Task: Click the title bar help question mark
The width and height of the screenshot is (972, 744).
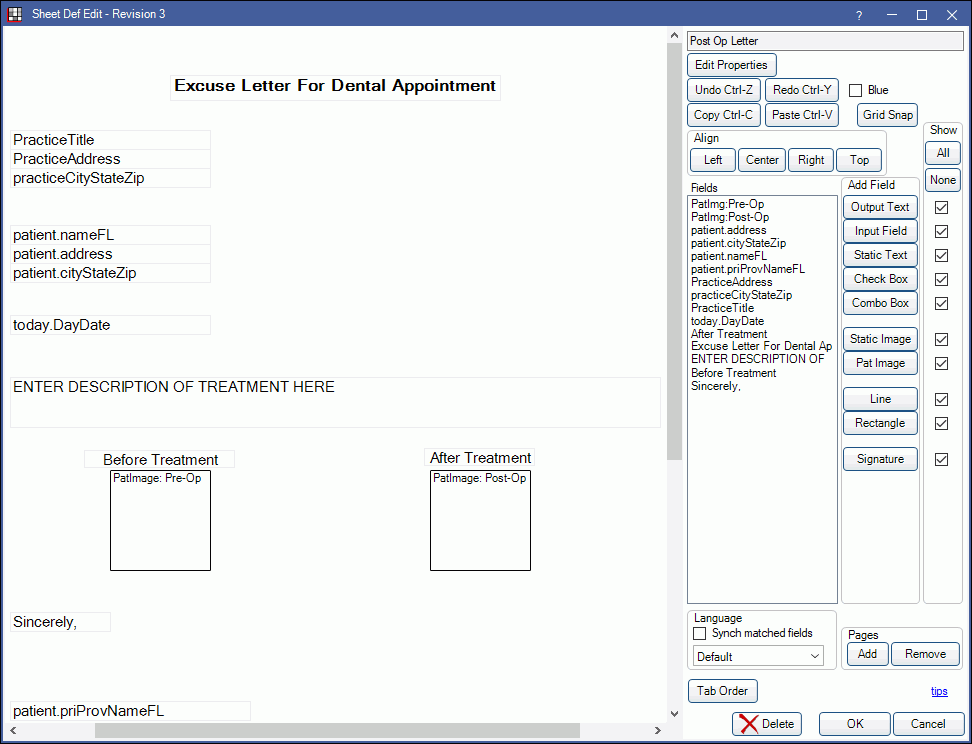Action: pyautogui.click(x=859, y=14)
